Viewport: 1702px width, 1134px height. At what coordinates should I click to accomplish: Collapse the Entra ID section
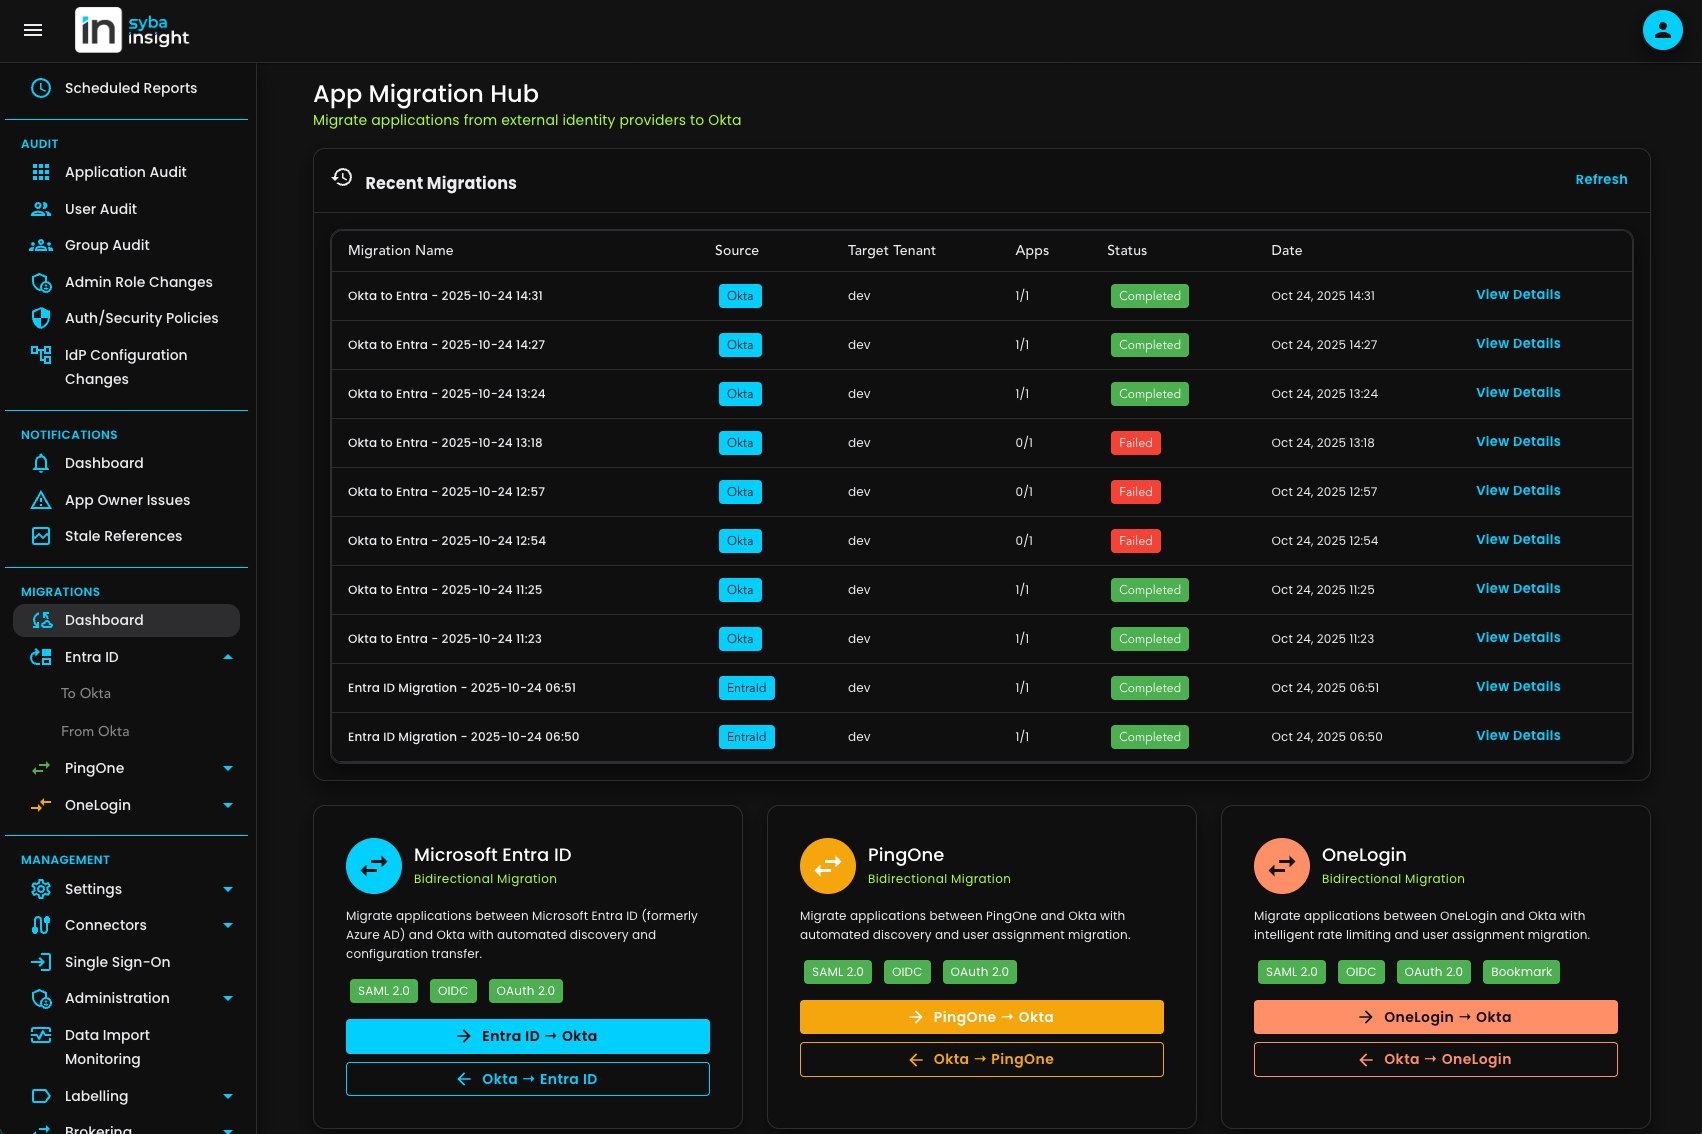click(227, 657)
